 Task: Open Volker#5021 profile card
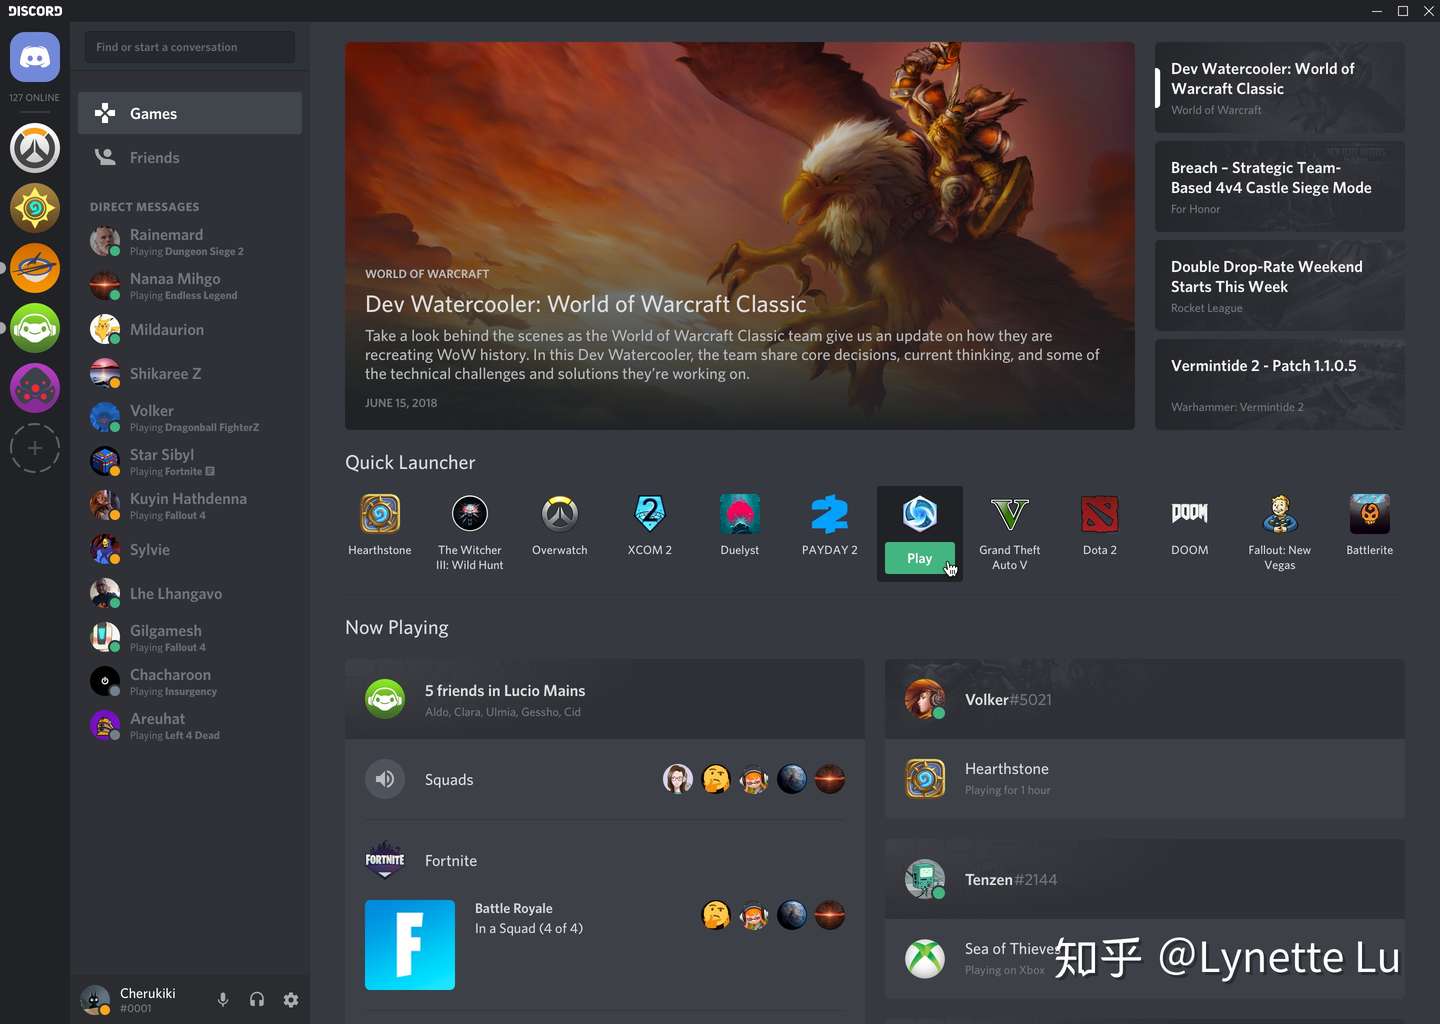(1145, 699)
